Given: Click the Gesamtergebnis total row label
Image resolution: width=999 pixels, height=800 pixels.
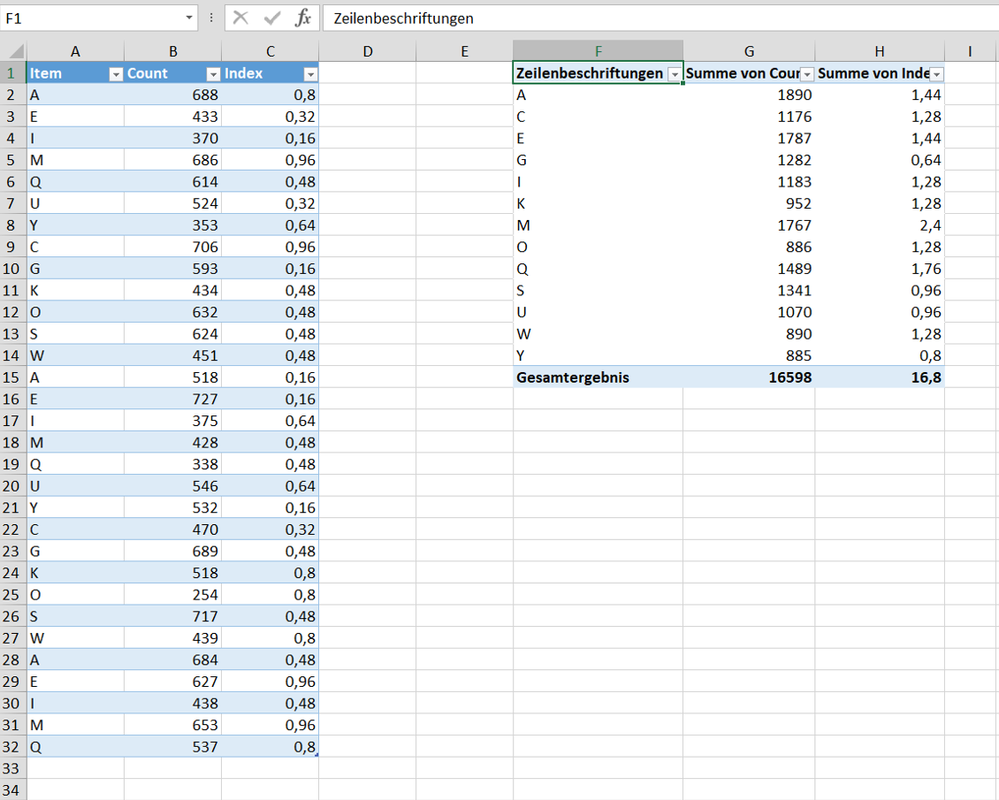Looking at the screenshot, I should point(572,377).
